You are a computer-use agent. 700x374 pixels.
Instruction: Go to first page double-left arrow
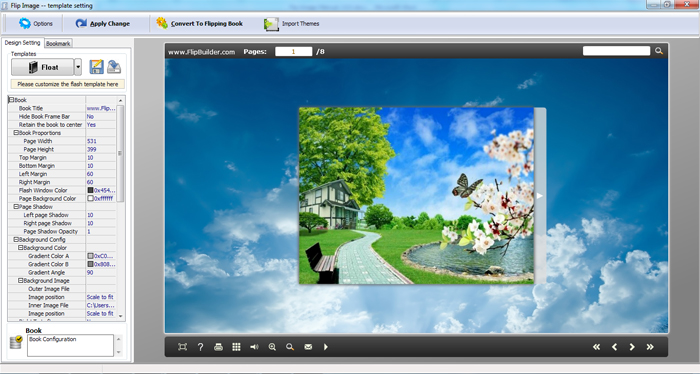click(596, 347)
